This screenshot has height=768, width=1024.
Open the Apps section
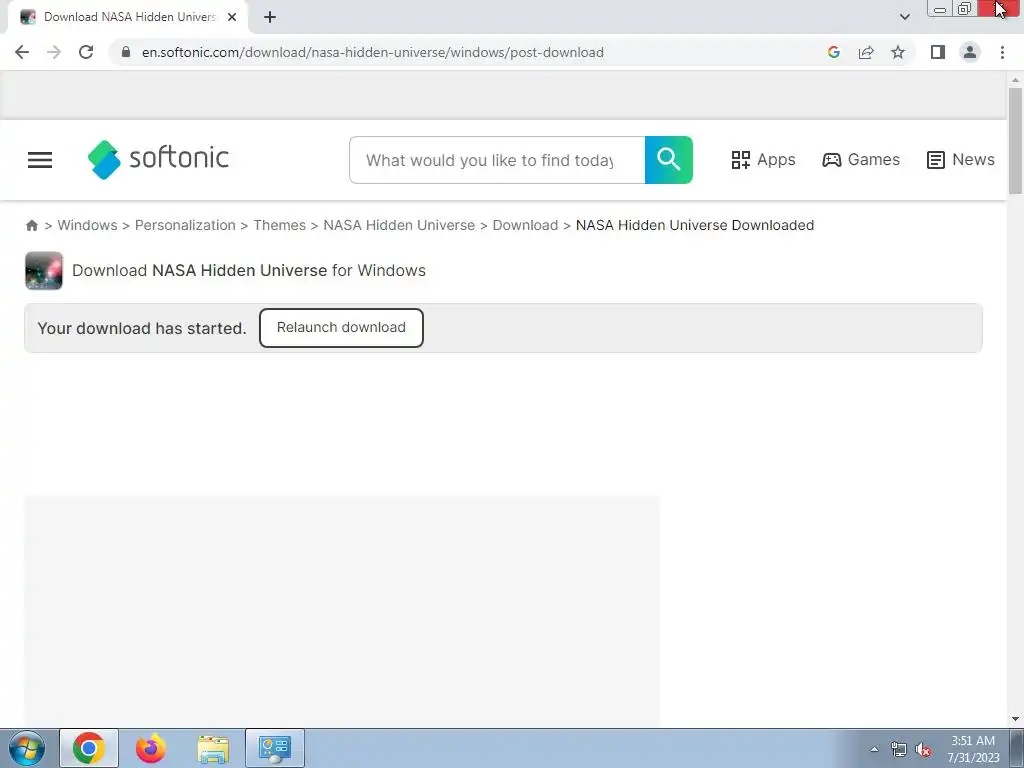pos(763,160)
